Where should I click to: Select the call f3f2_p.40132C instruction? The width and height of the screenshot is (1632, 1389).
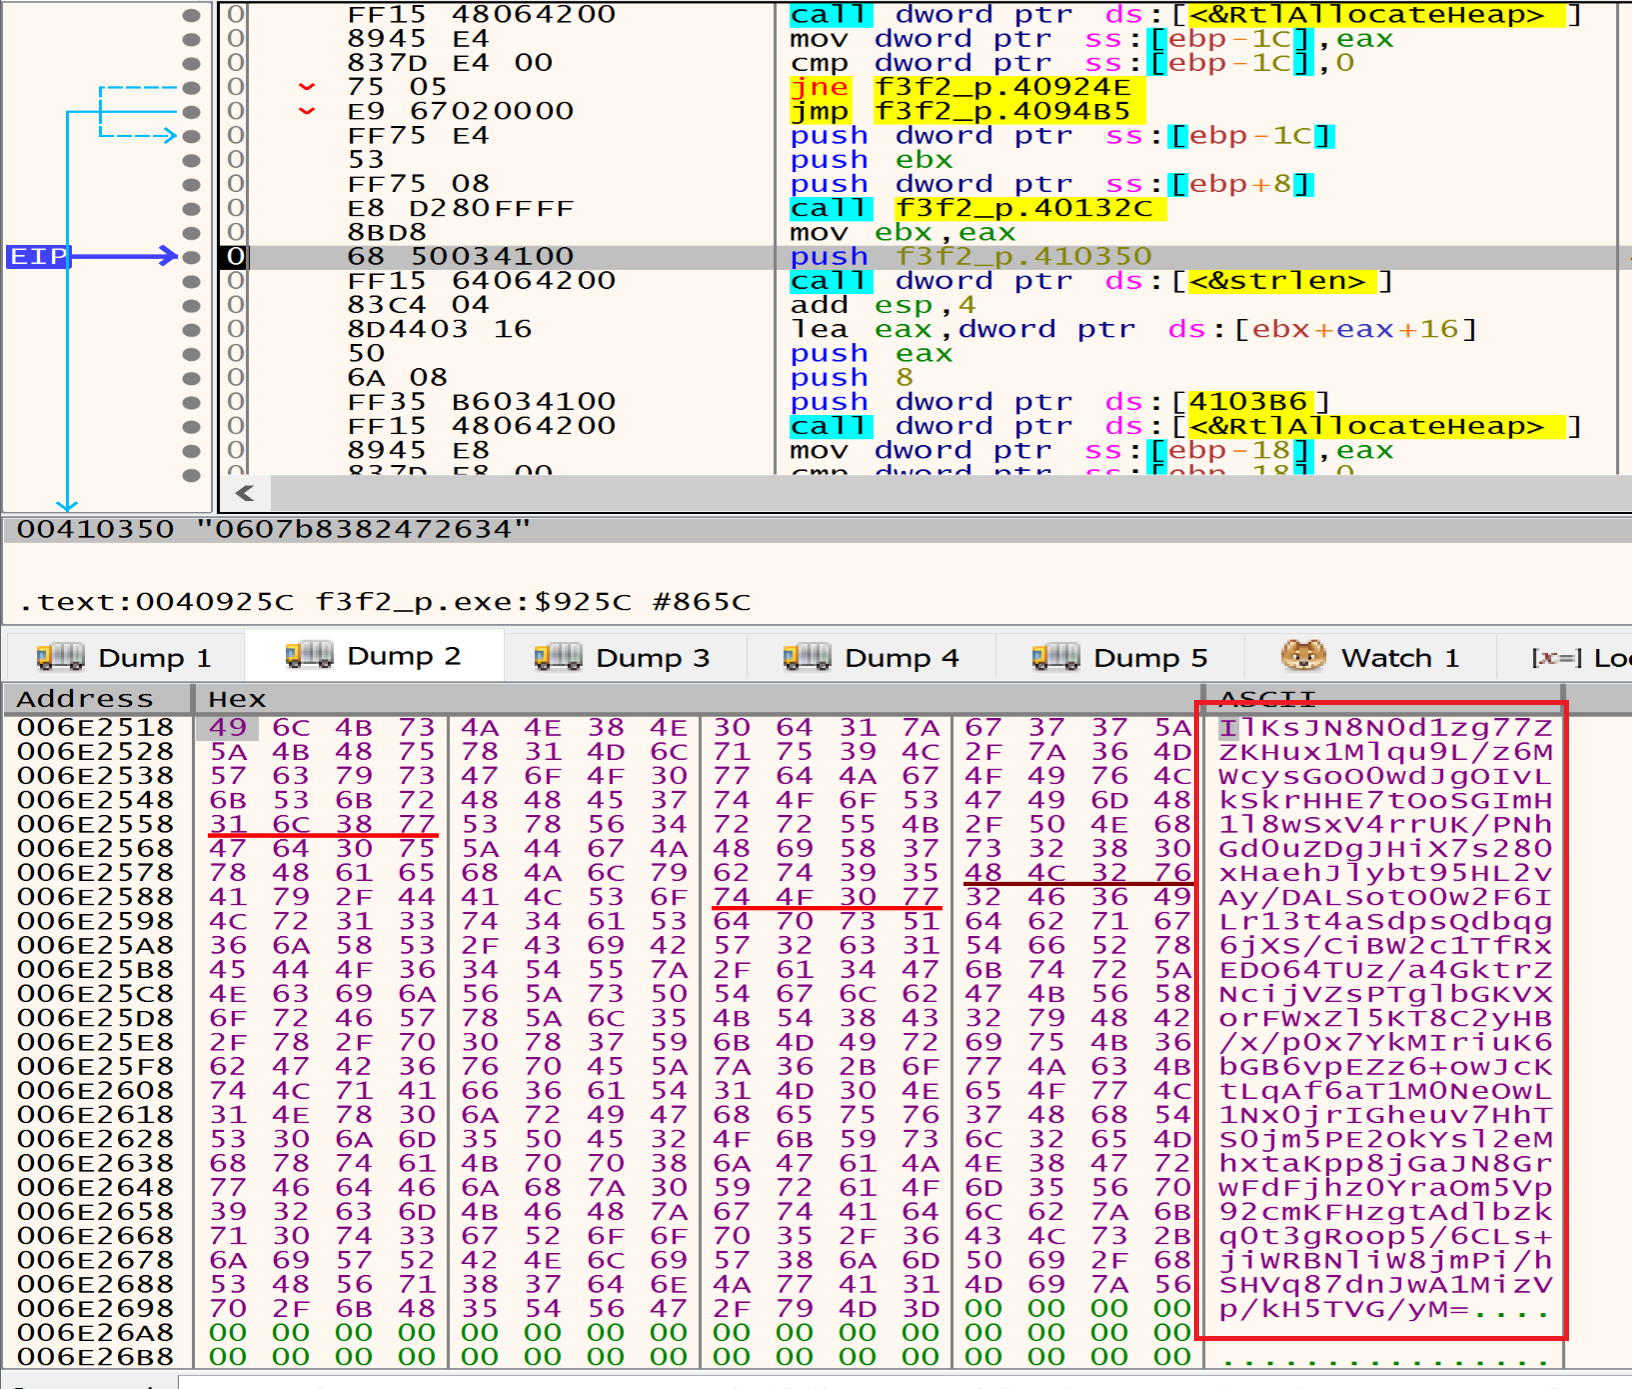click(975, 208)
